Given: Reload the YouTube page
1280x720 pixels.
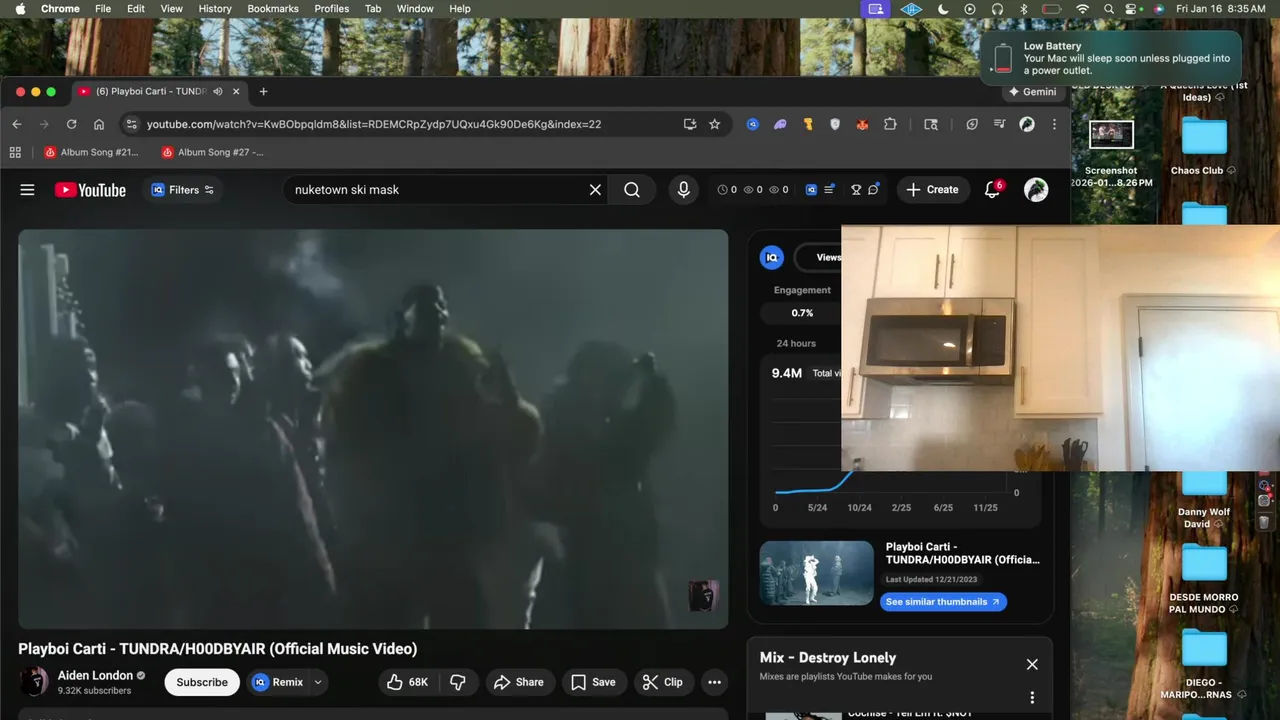Looking at the screenshot, I should tap(71, 124).
